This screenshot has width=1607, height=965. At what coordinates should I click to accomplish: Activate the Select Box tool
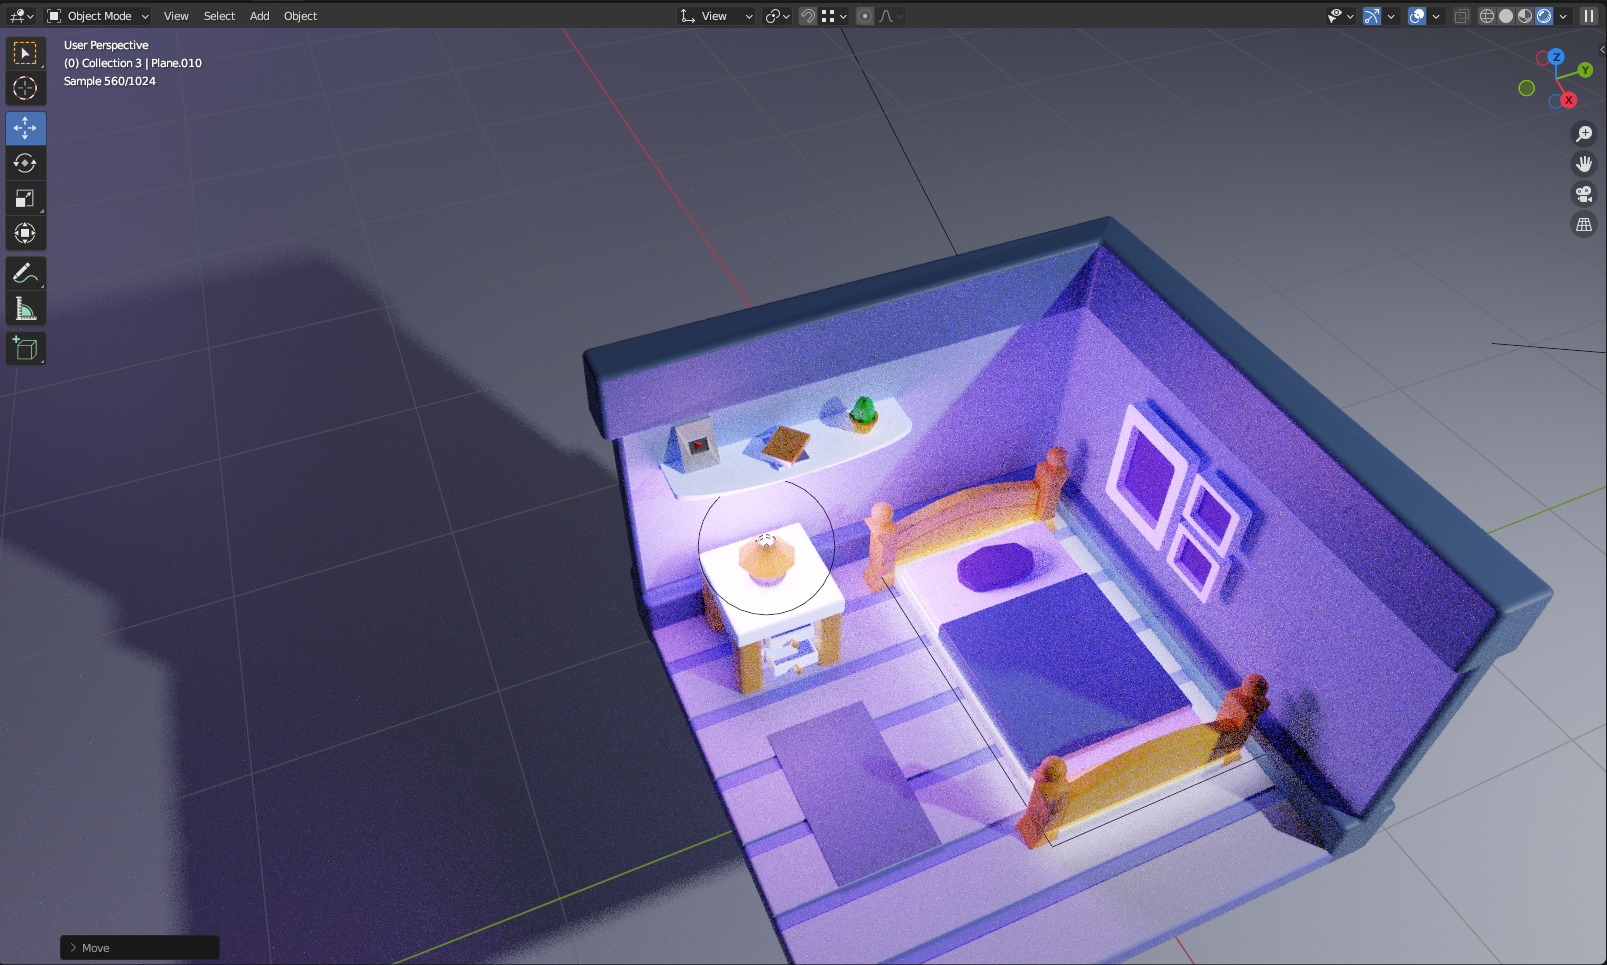(x=25, y=53)
